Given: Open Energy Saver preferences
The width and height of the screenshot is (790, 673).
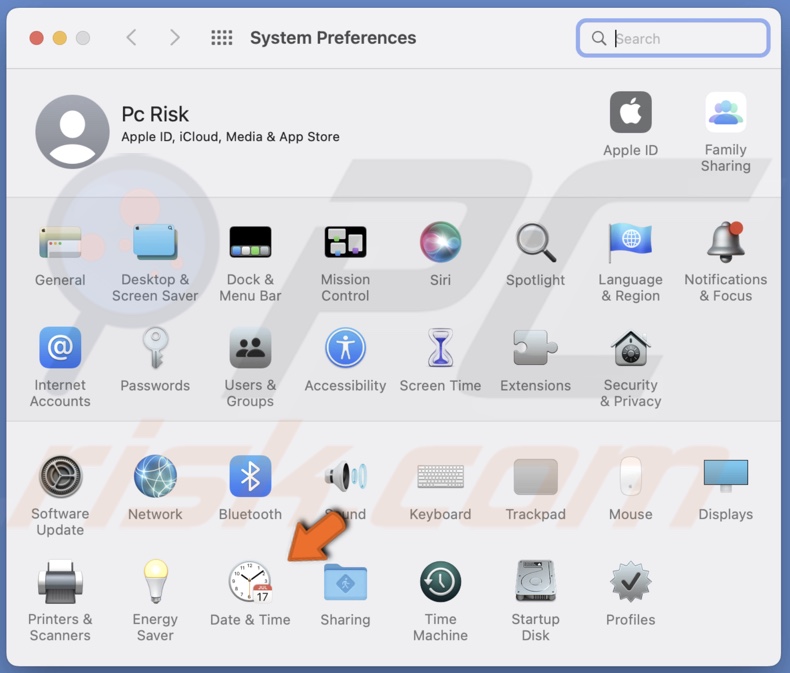Looking at the screenshot, I should (155, 583).
